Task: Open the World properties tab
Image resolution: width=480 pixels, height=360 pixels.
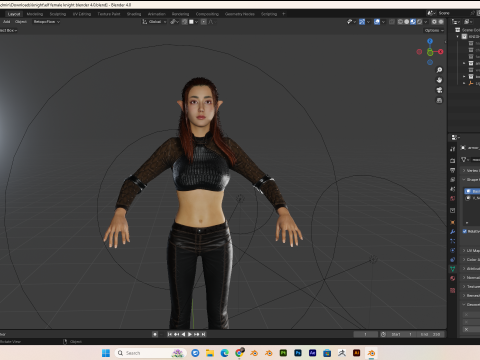Action: pyautogui.click(x=452, y=198)
